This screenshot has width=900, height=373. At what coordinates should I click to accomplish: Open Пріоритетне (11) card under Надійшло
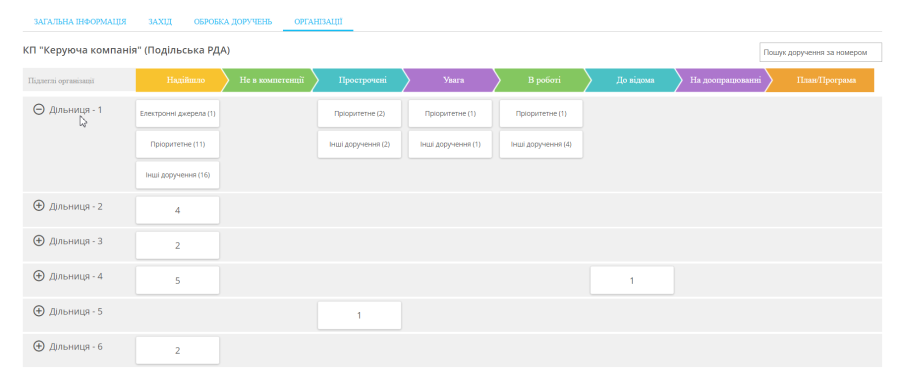(x=177, y=145)
